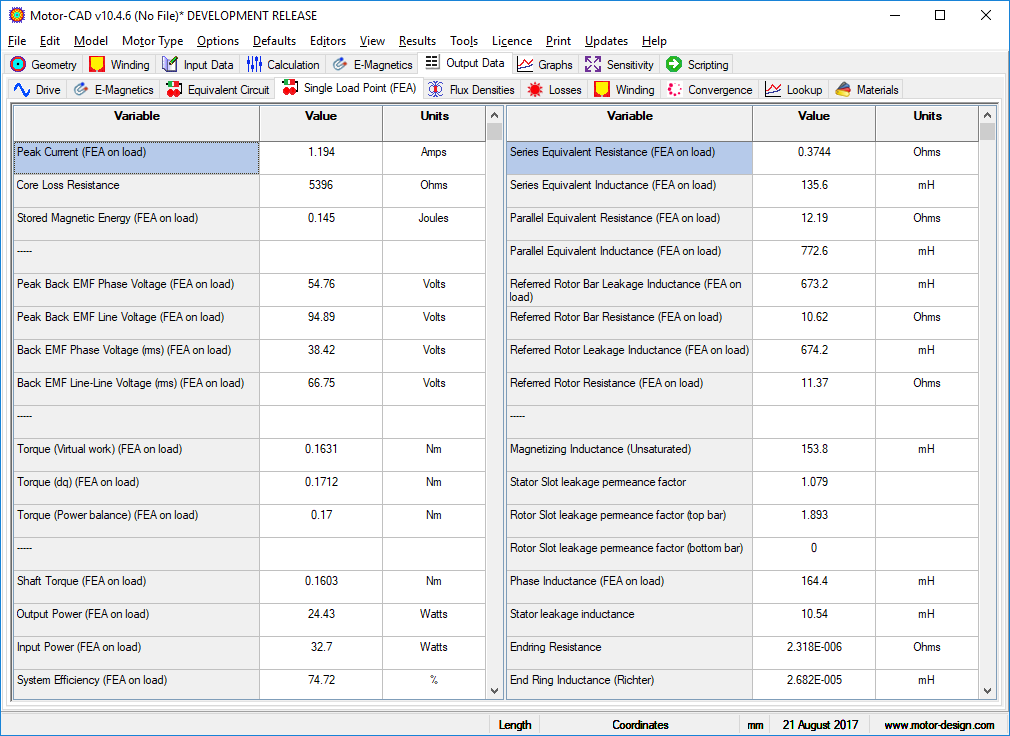The width and height of the screenshot is (1010, 736).
Task: Open the Convergence sub-tab
Action: [x=710, y=90]
